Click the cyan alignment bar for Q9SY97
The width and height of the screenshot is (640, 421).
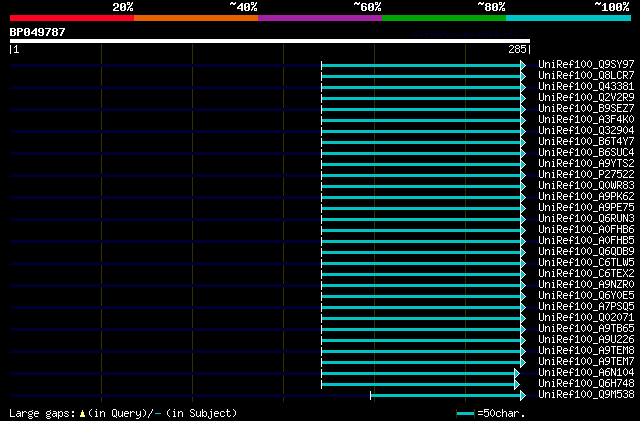click(421, 65)
